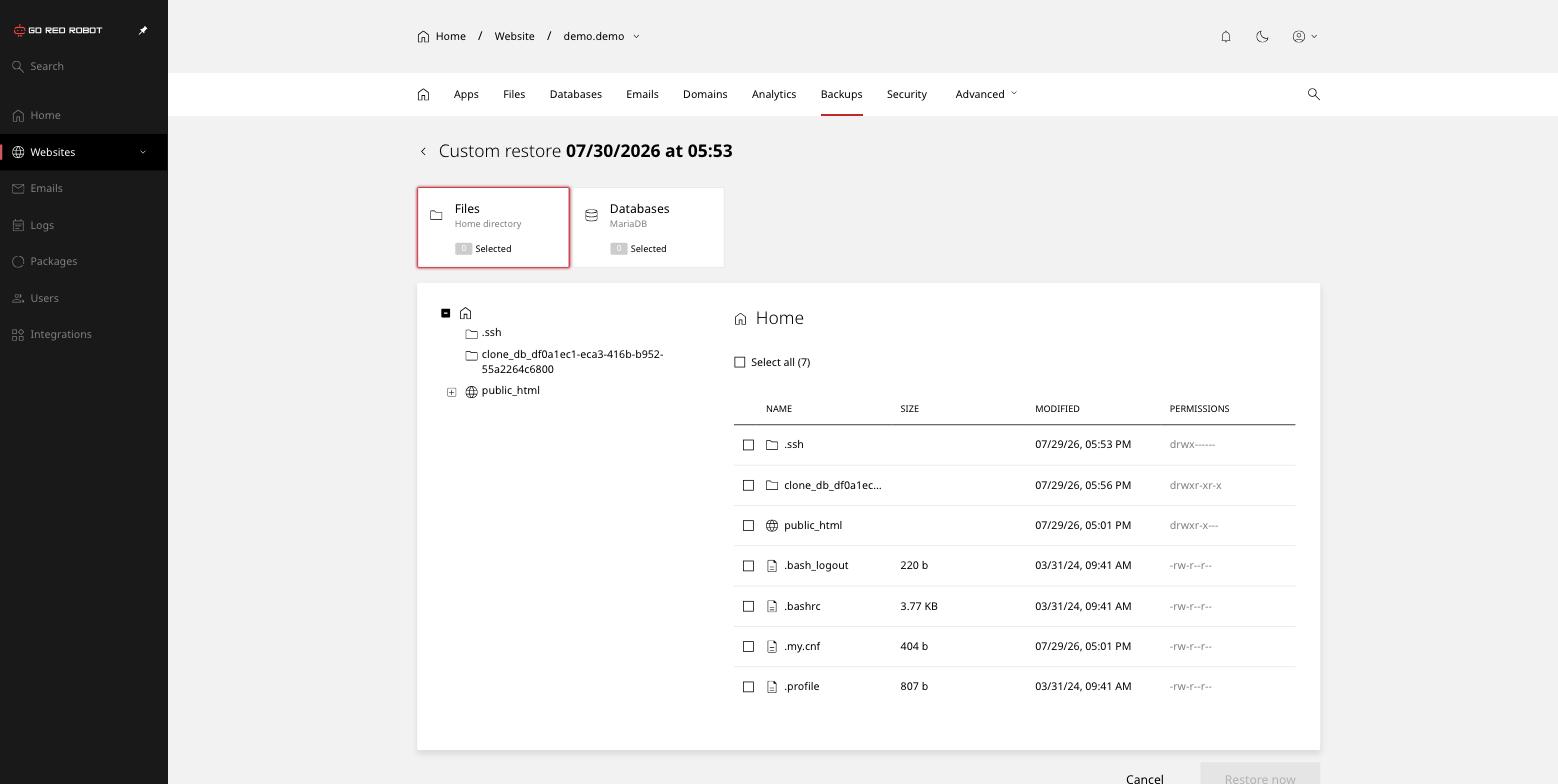Go back from Custom restore
1558x784 pixels.
pyautogui.click(x=423, y=151)
